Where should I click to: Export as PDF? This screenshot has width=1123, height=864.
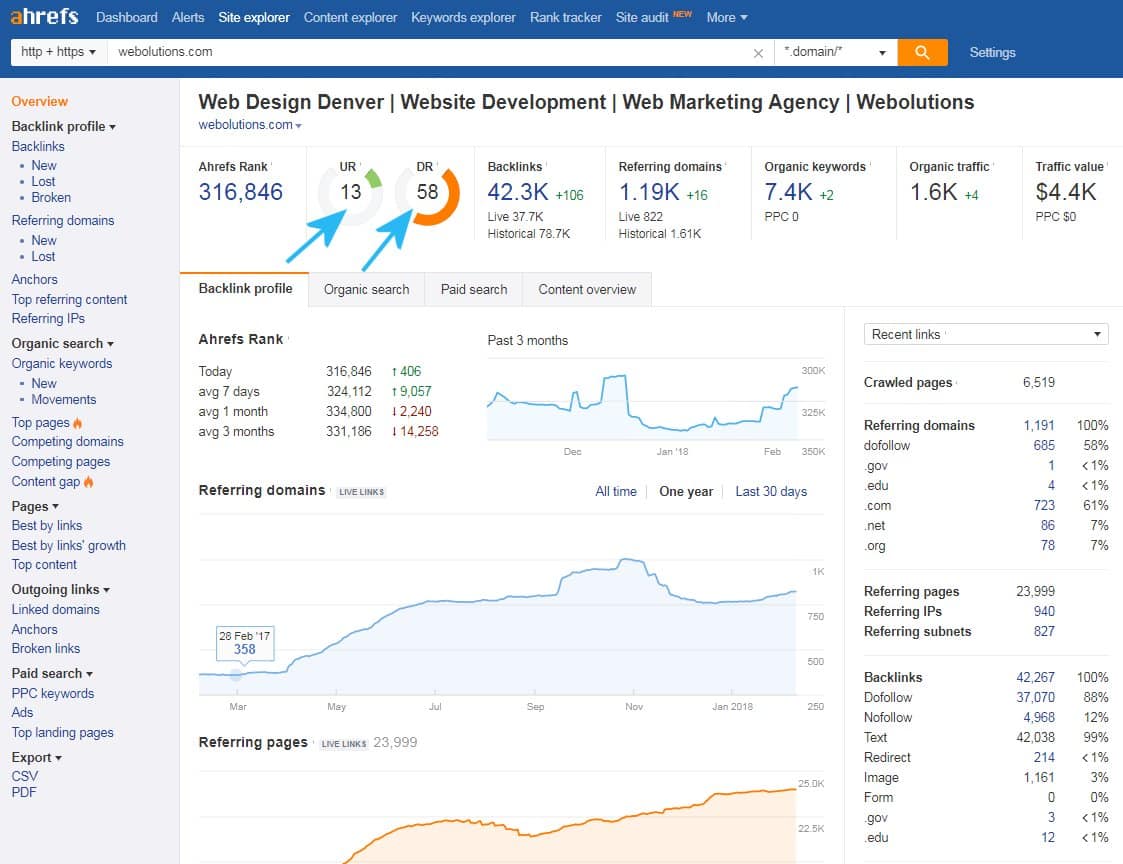click(x=24, y=792)
